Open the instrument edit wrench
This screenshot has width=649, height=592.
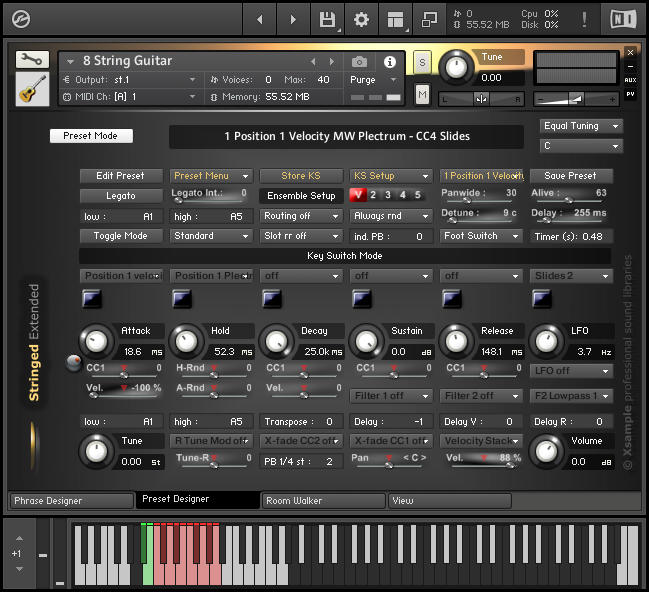point(32,60)
